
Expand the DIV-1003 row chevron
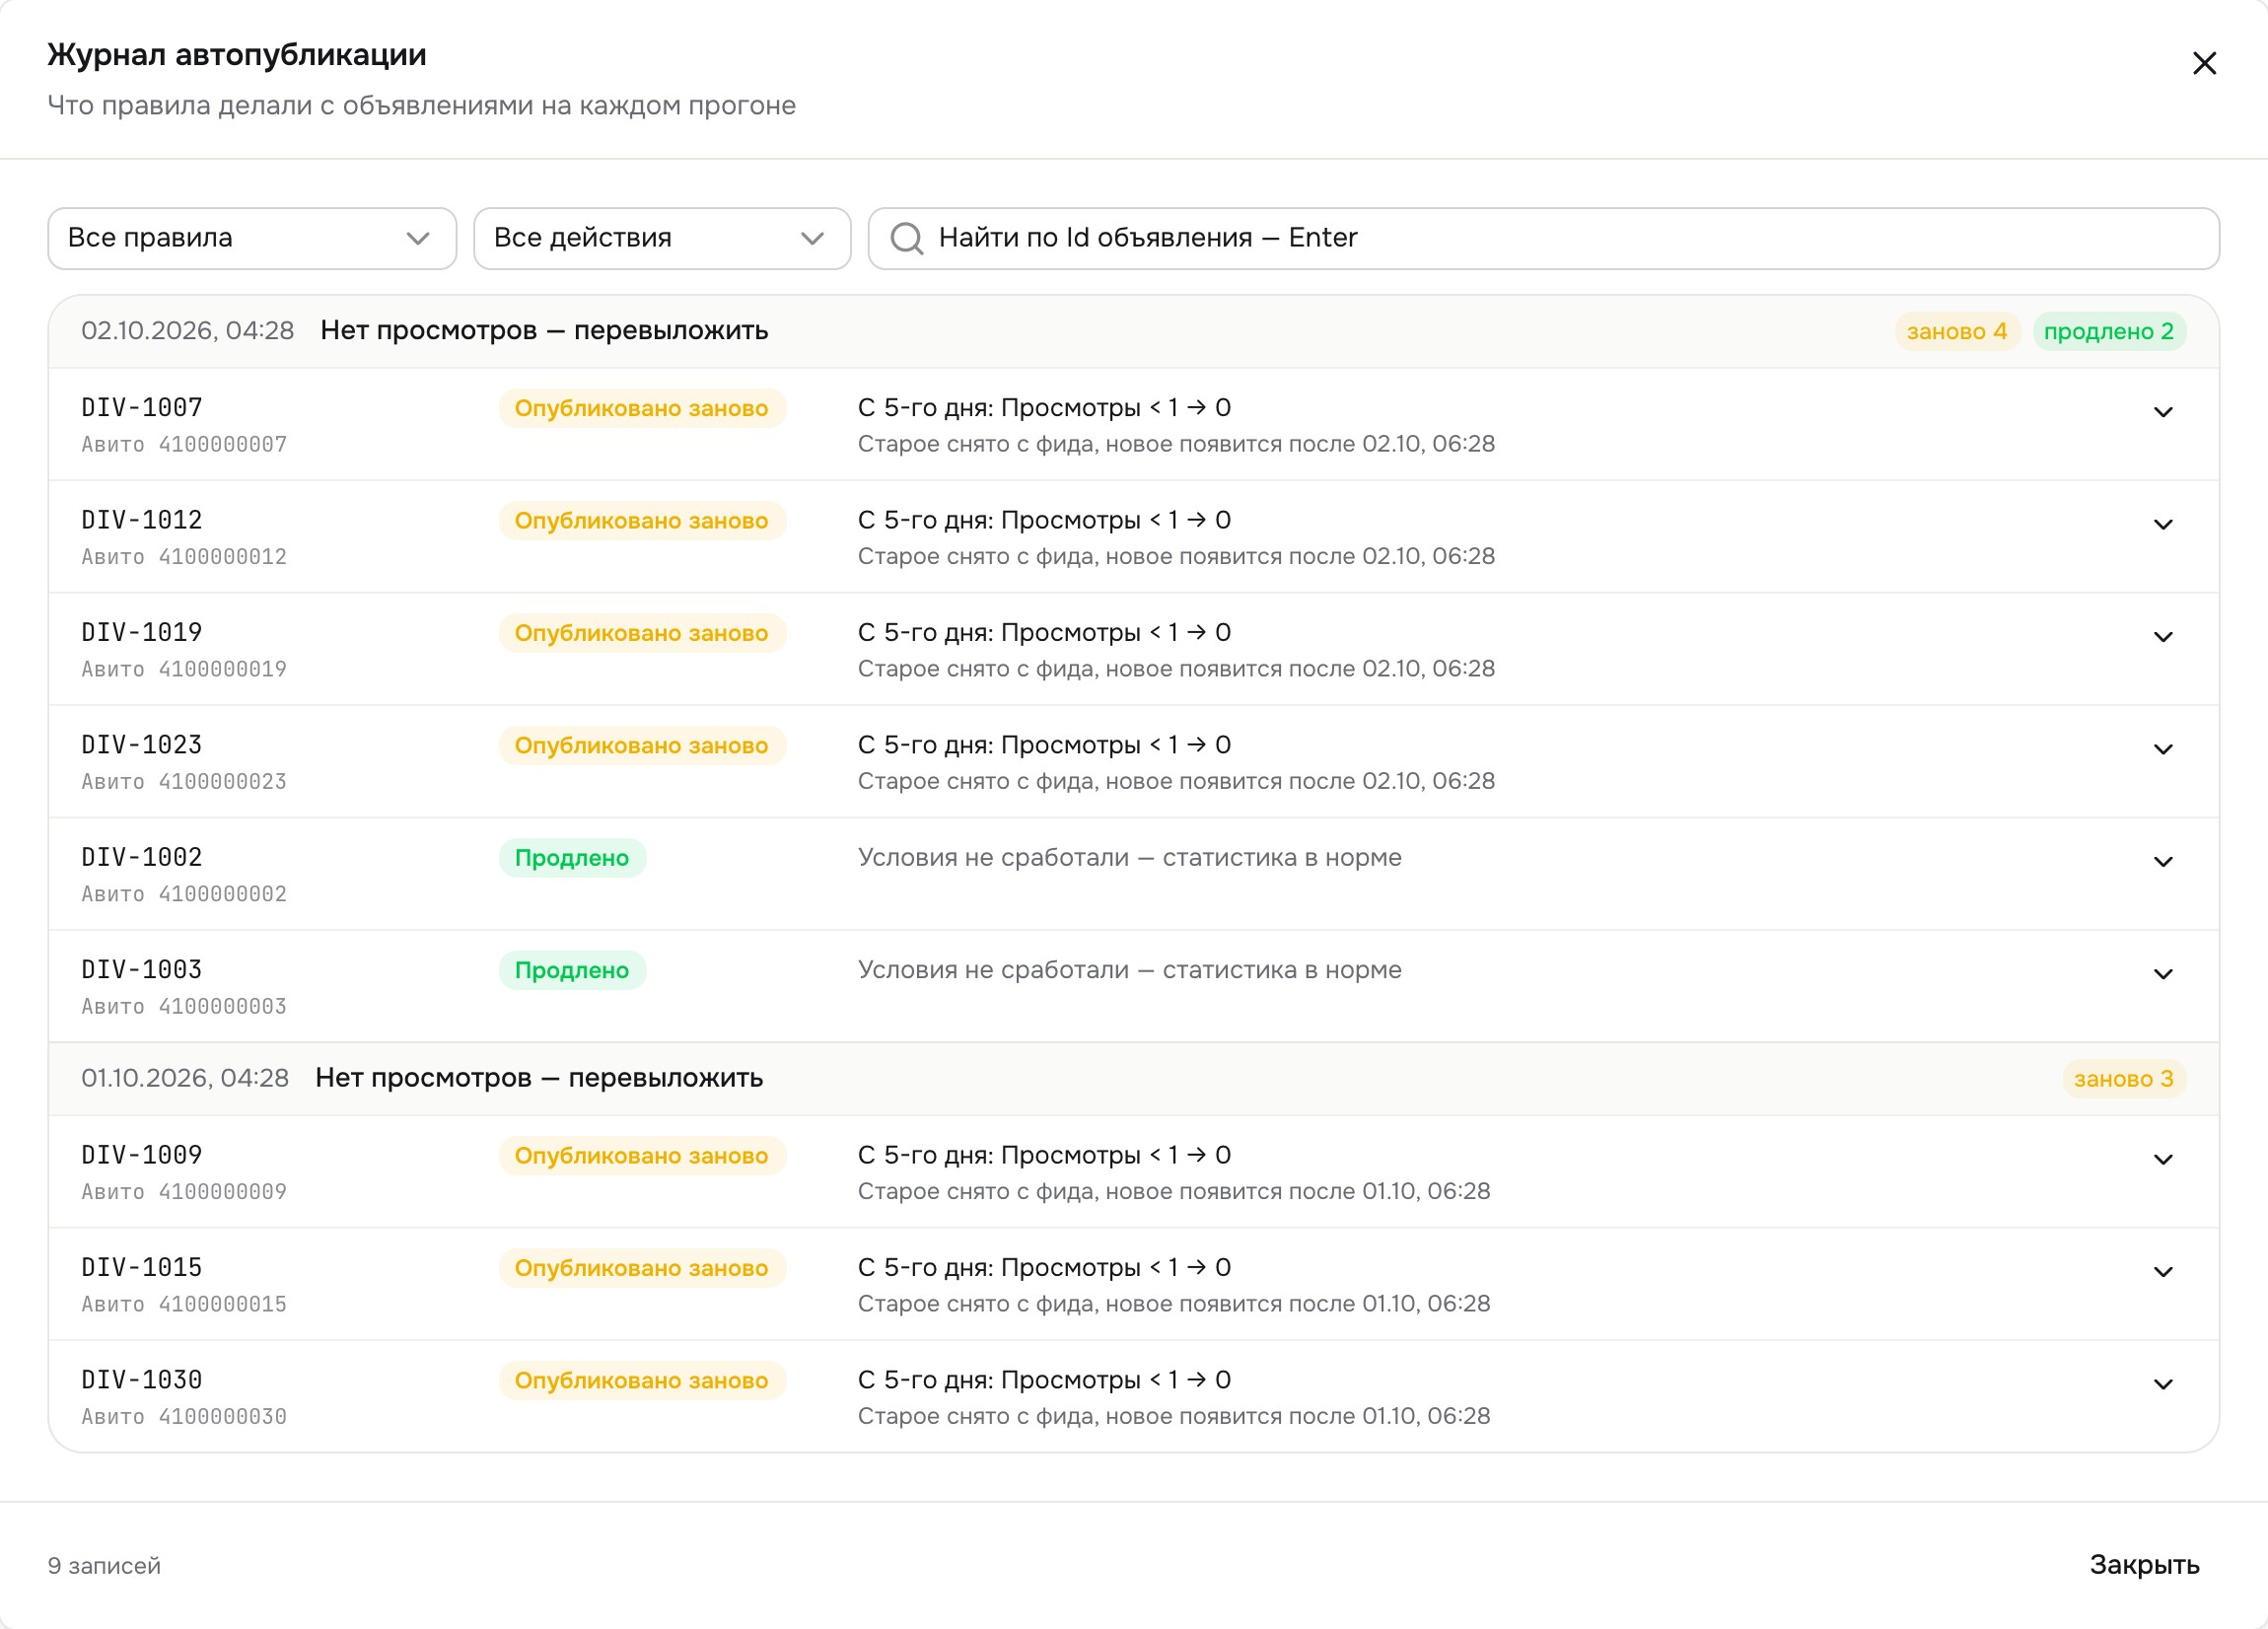click(2163, 974)
